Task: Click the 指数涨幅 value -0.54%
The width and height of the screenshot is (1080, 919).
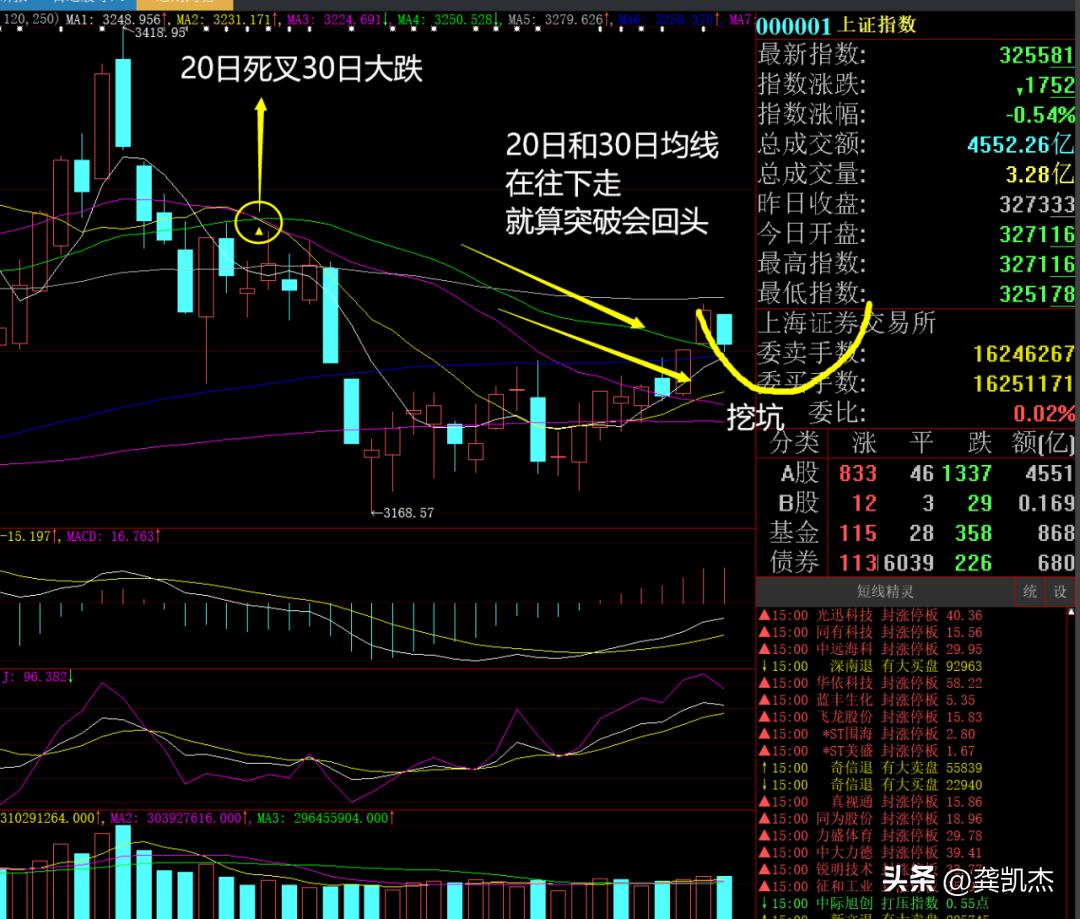Action: pos(1039,114)
